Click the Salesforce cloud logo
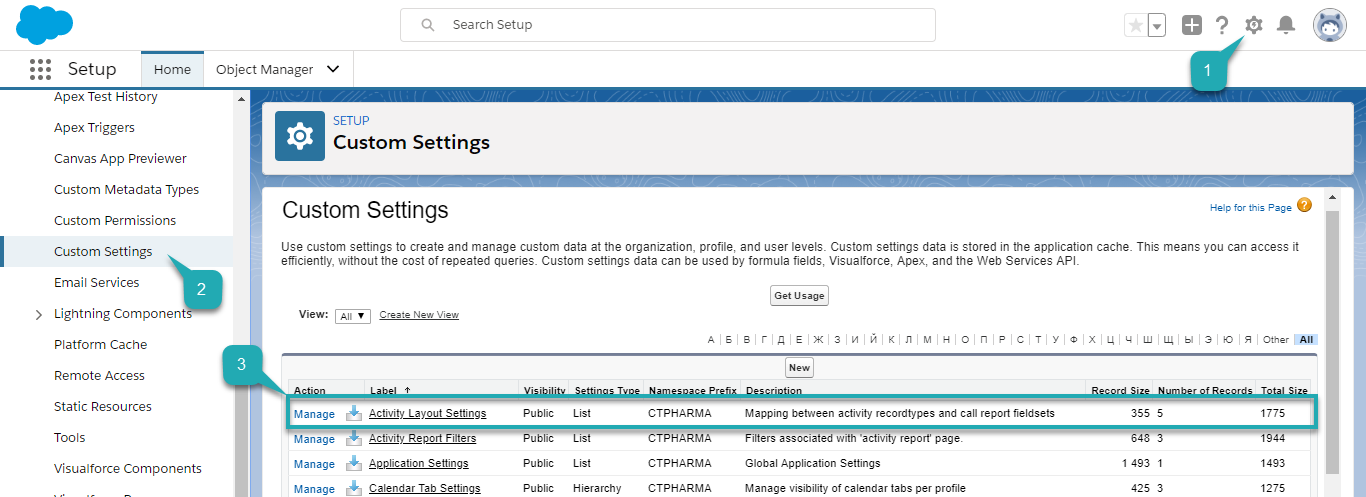Image resolution: width=1366 pixels, height=497 pixels. [45, 25]
